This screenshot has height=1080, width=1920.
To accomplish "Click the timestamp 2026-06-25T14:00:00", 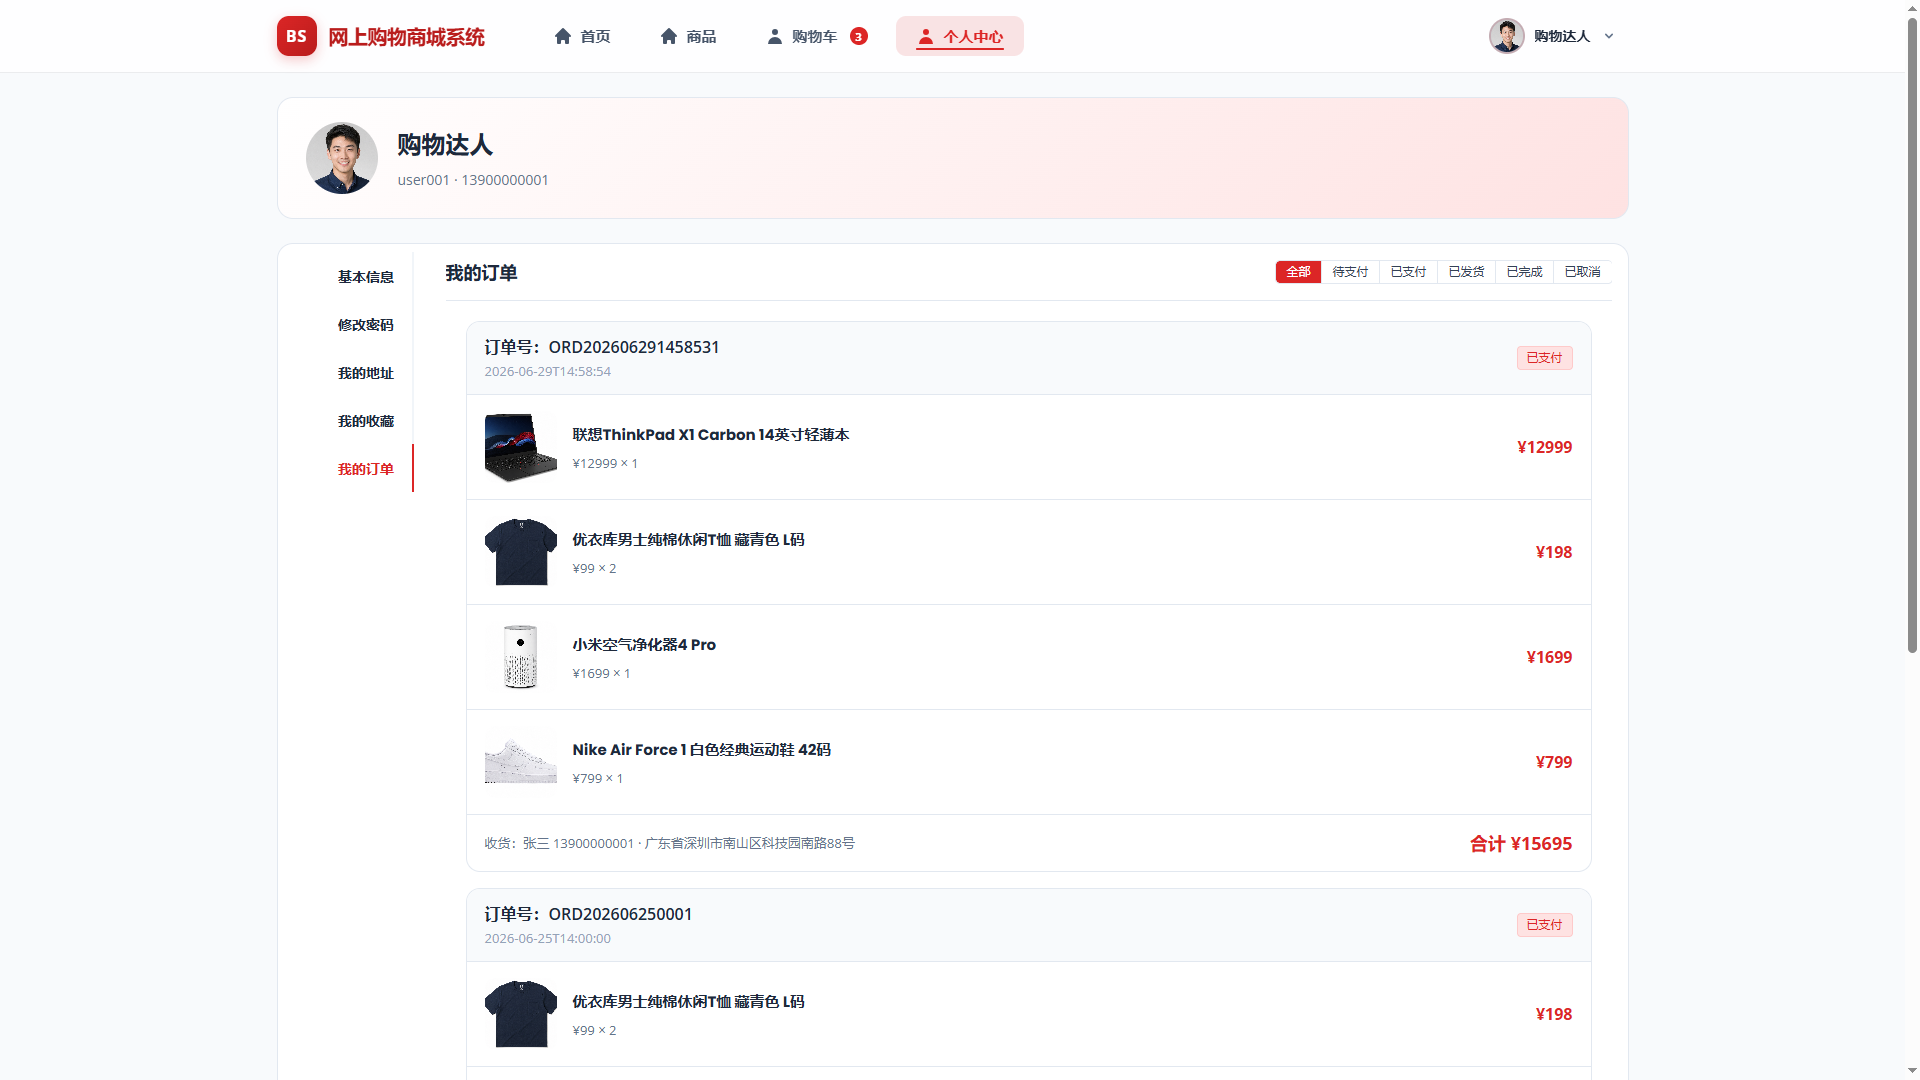I will [x=548, y=938].
